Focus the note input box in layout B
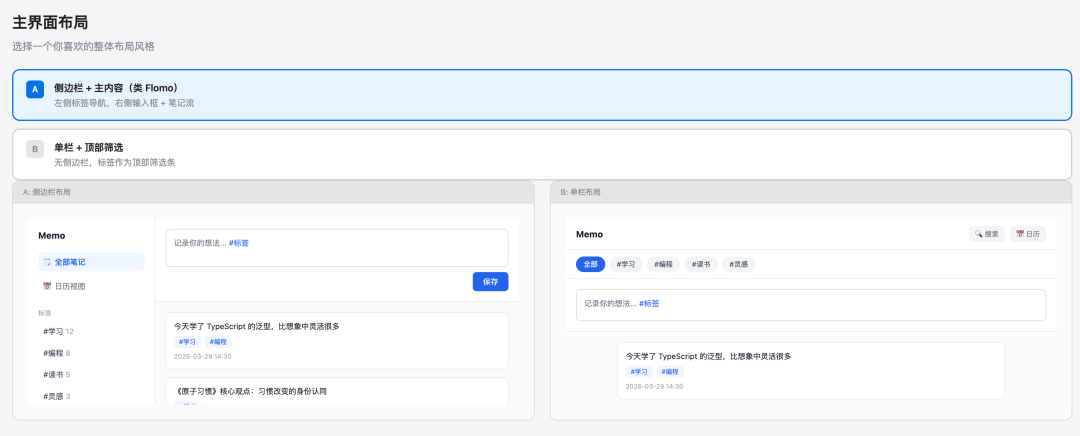The image size is (1080, 436). coord(810,304)
